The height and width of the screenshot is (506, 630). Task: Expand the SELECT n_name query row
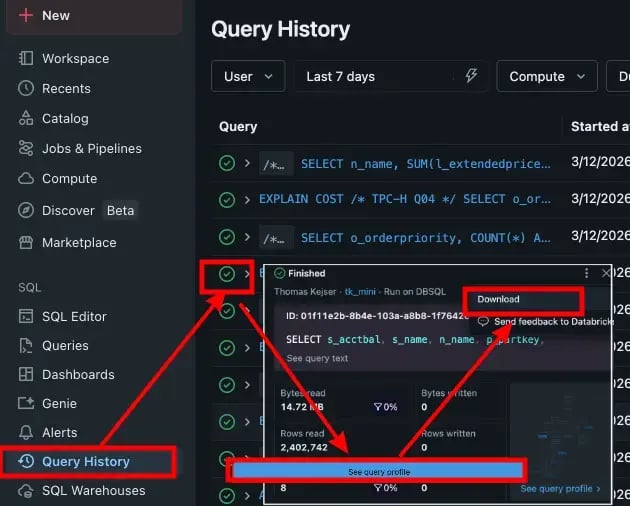(247, 163)
